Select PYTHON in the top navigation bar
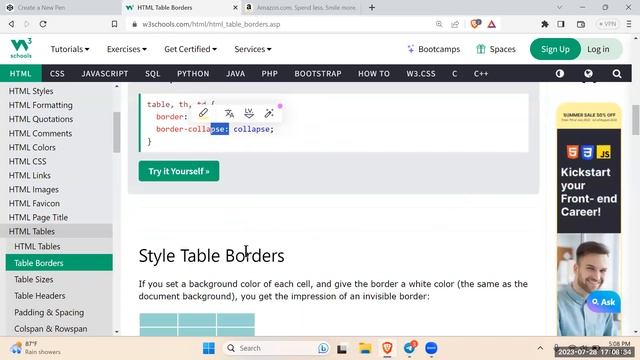 [193, 73]
